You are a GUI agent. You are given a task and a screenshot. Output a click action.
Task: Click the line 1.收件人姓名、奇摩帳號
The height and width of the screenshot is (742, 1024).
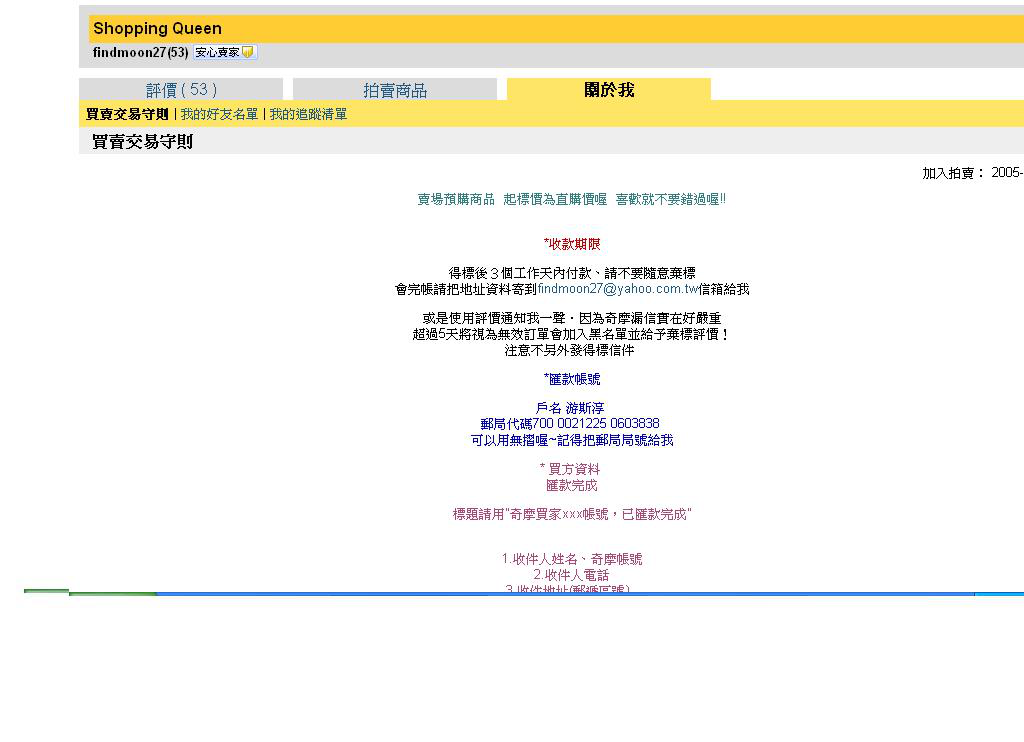[571, 559]
